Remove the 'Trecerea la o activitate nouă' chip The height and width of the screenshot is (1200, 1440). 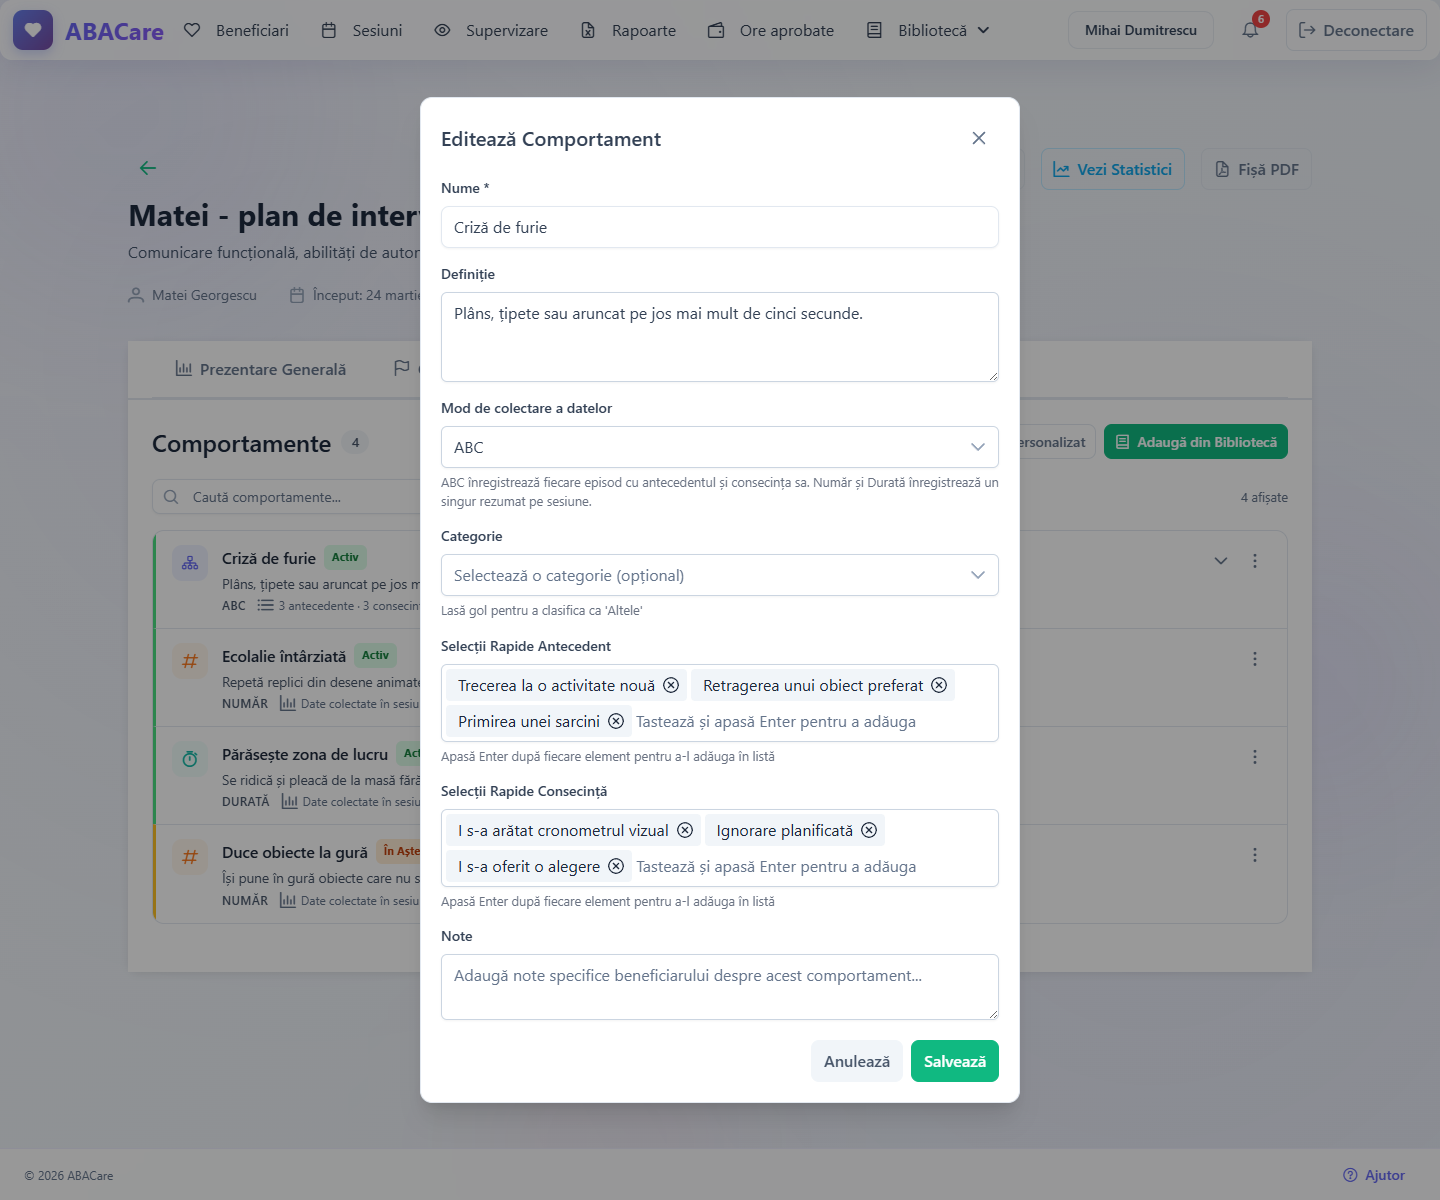pos(671,685)
